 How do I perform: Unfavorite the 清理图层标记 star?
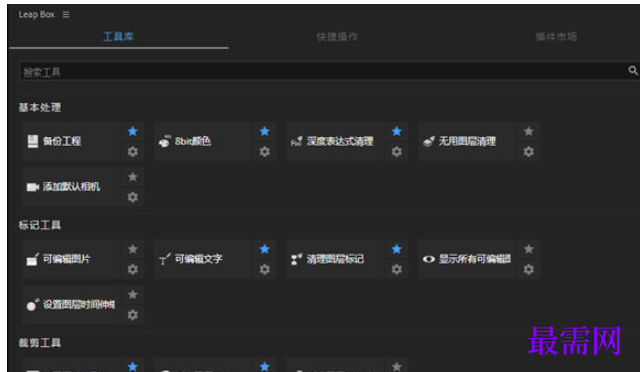pyautogui.click(x=396, y=249)
